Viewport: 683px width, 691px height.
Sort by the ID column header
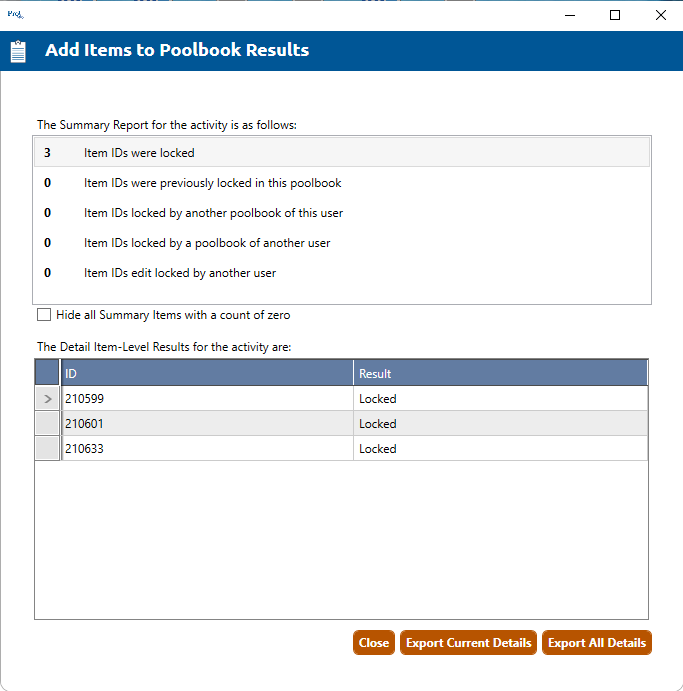tap(207, 374)
